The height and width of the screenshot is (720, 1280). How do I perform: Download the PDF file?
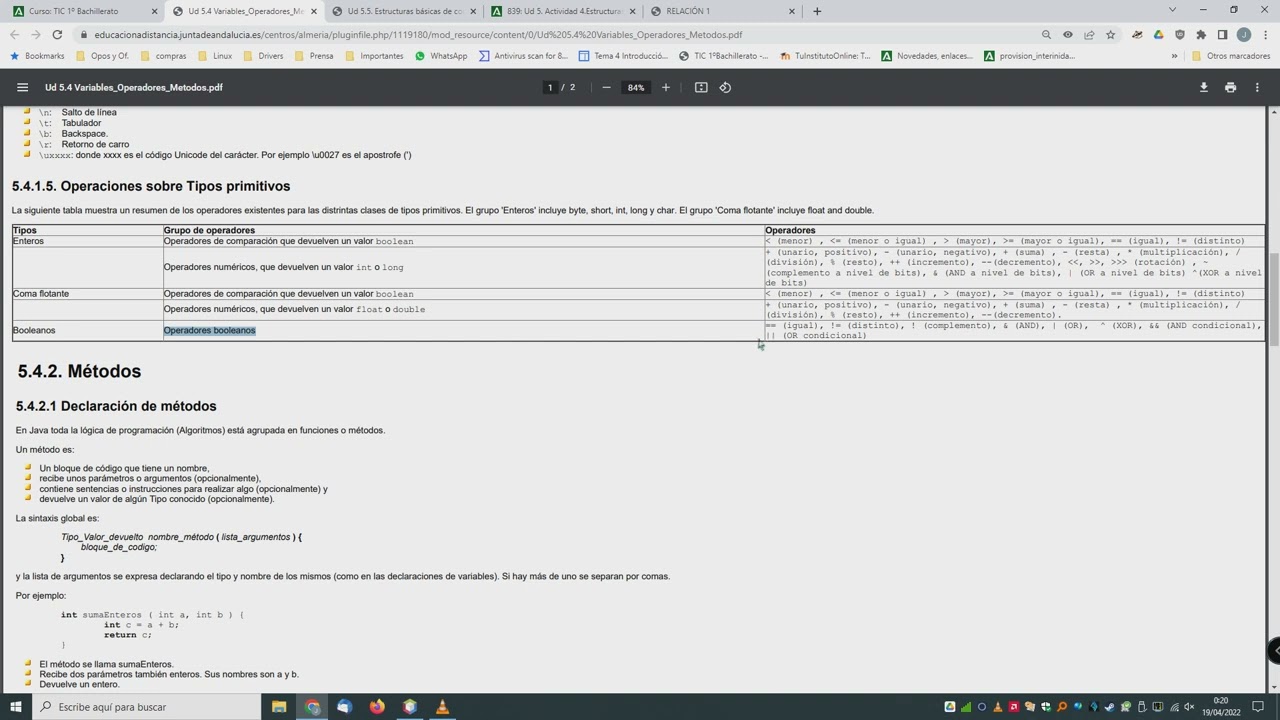[x=1204, y=87]
